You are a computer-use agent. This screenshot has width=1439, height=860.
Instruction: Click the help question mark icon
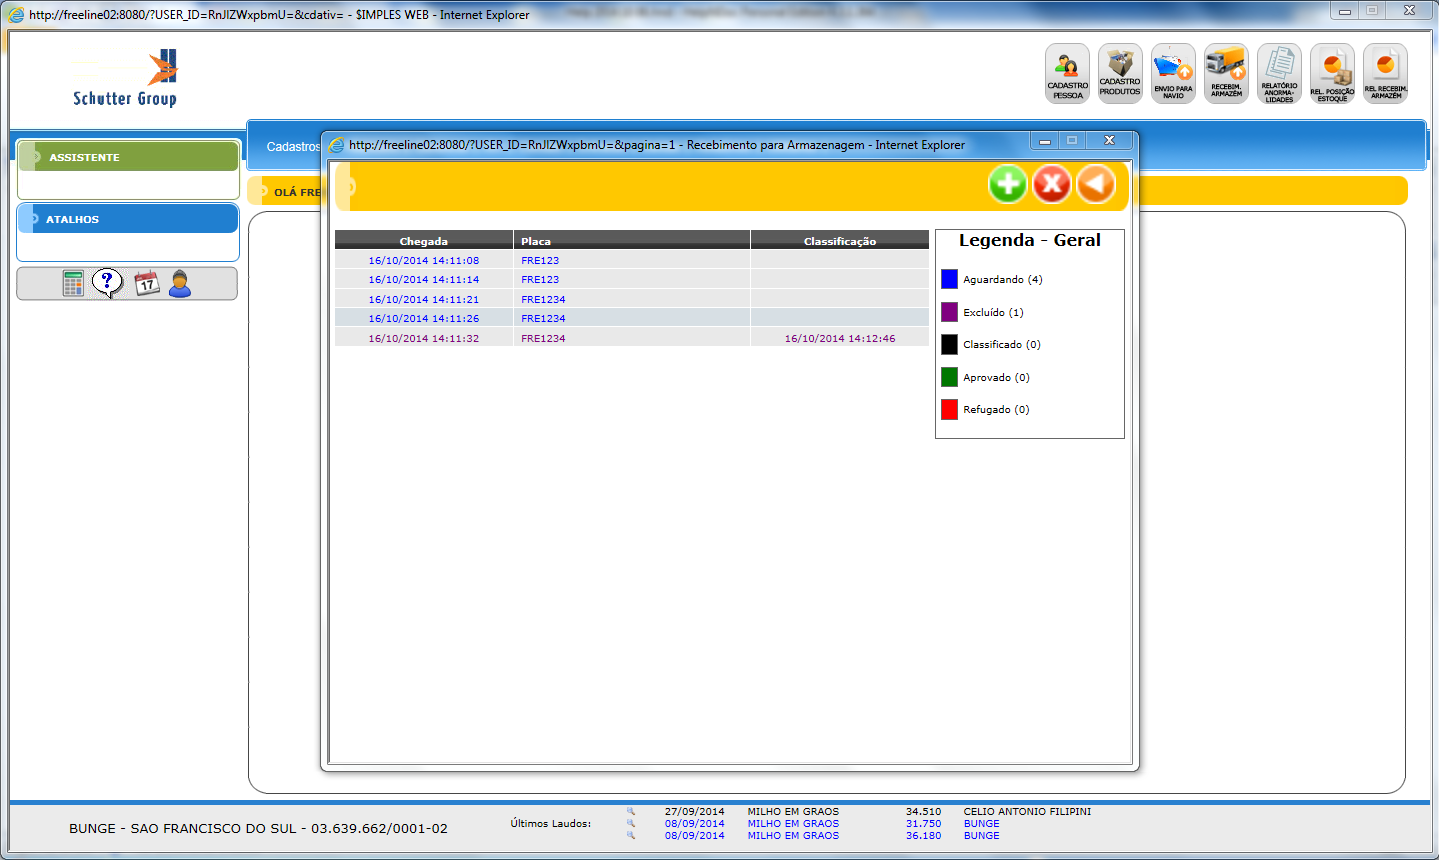[107, 283]
